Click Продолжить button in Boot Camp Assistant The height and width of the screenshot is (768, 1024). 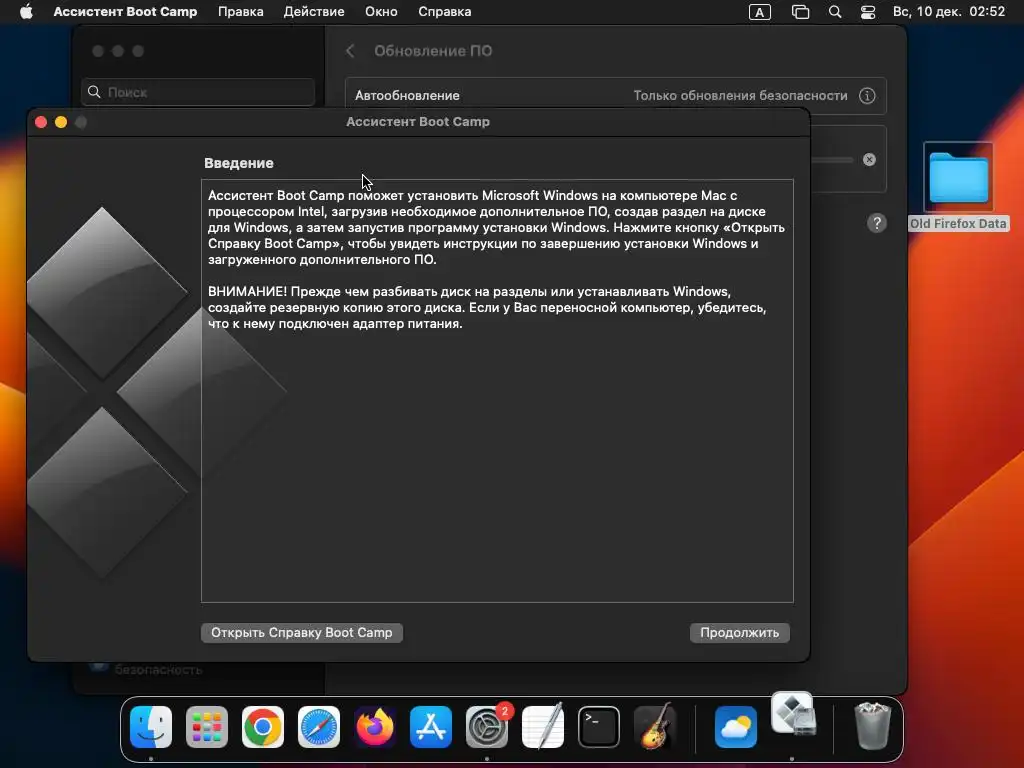click(x=739, y=632)
